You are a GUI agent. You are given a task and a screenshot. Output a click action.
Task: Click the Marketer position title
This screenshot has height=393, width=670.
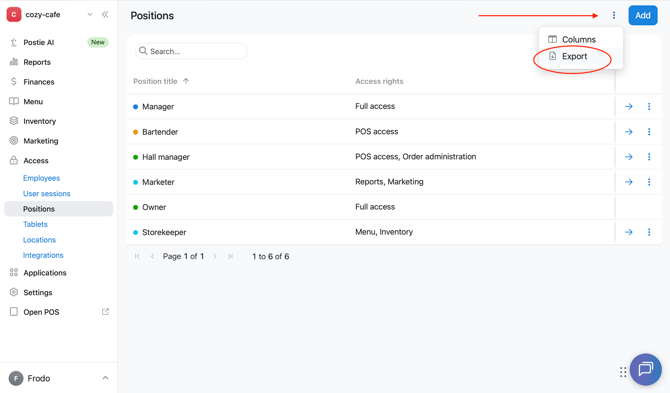[x=158, y=182]
